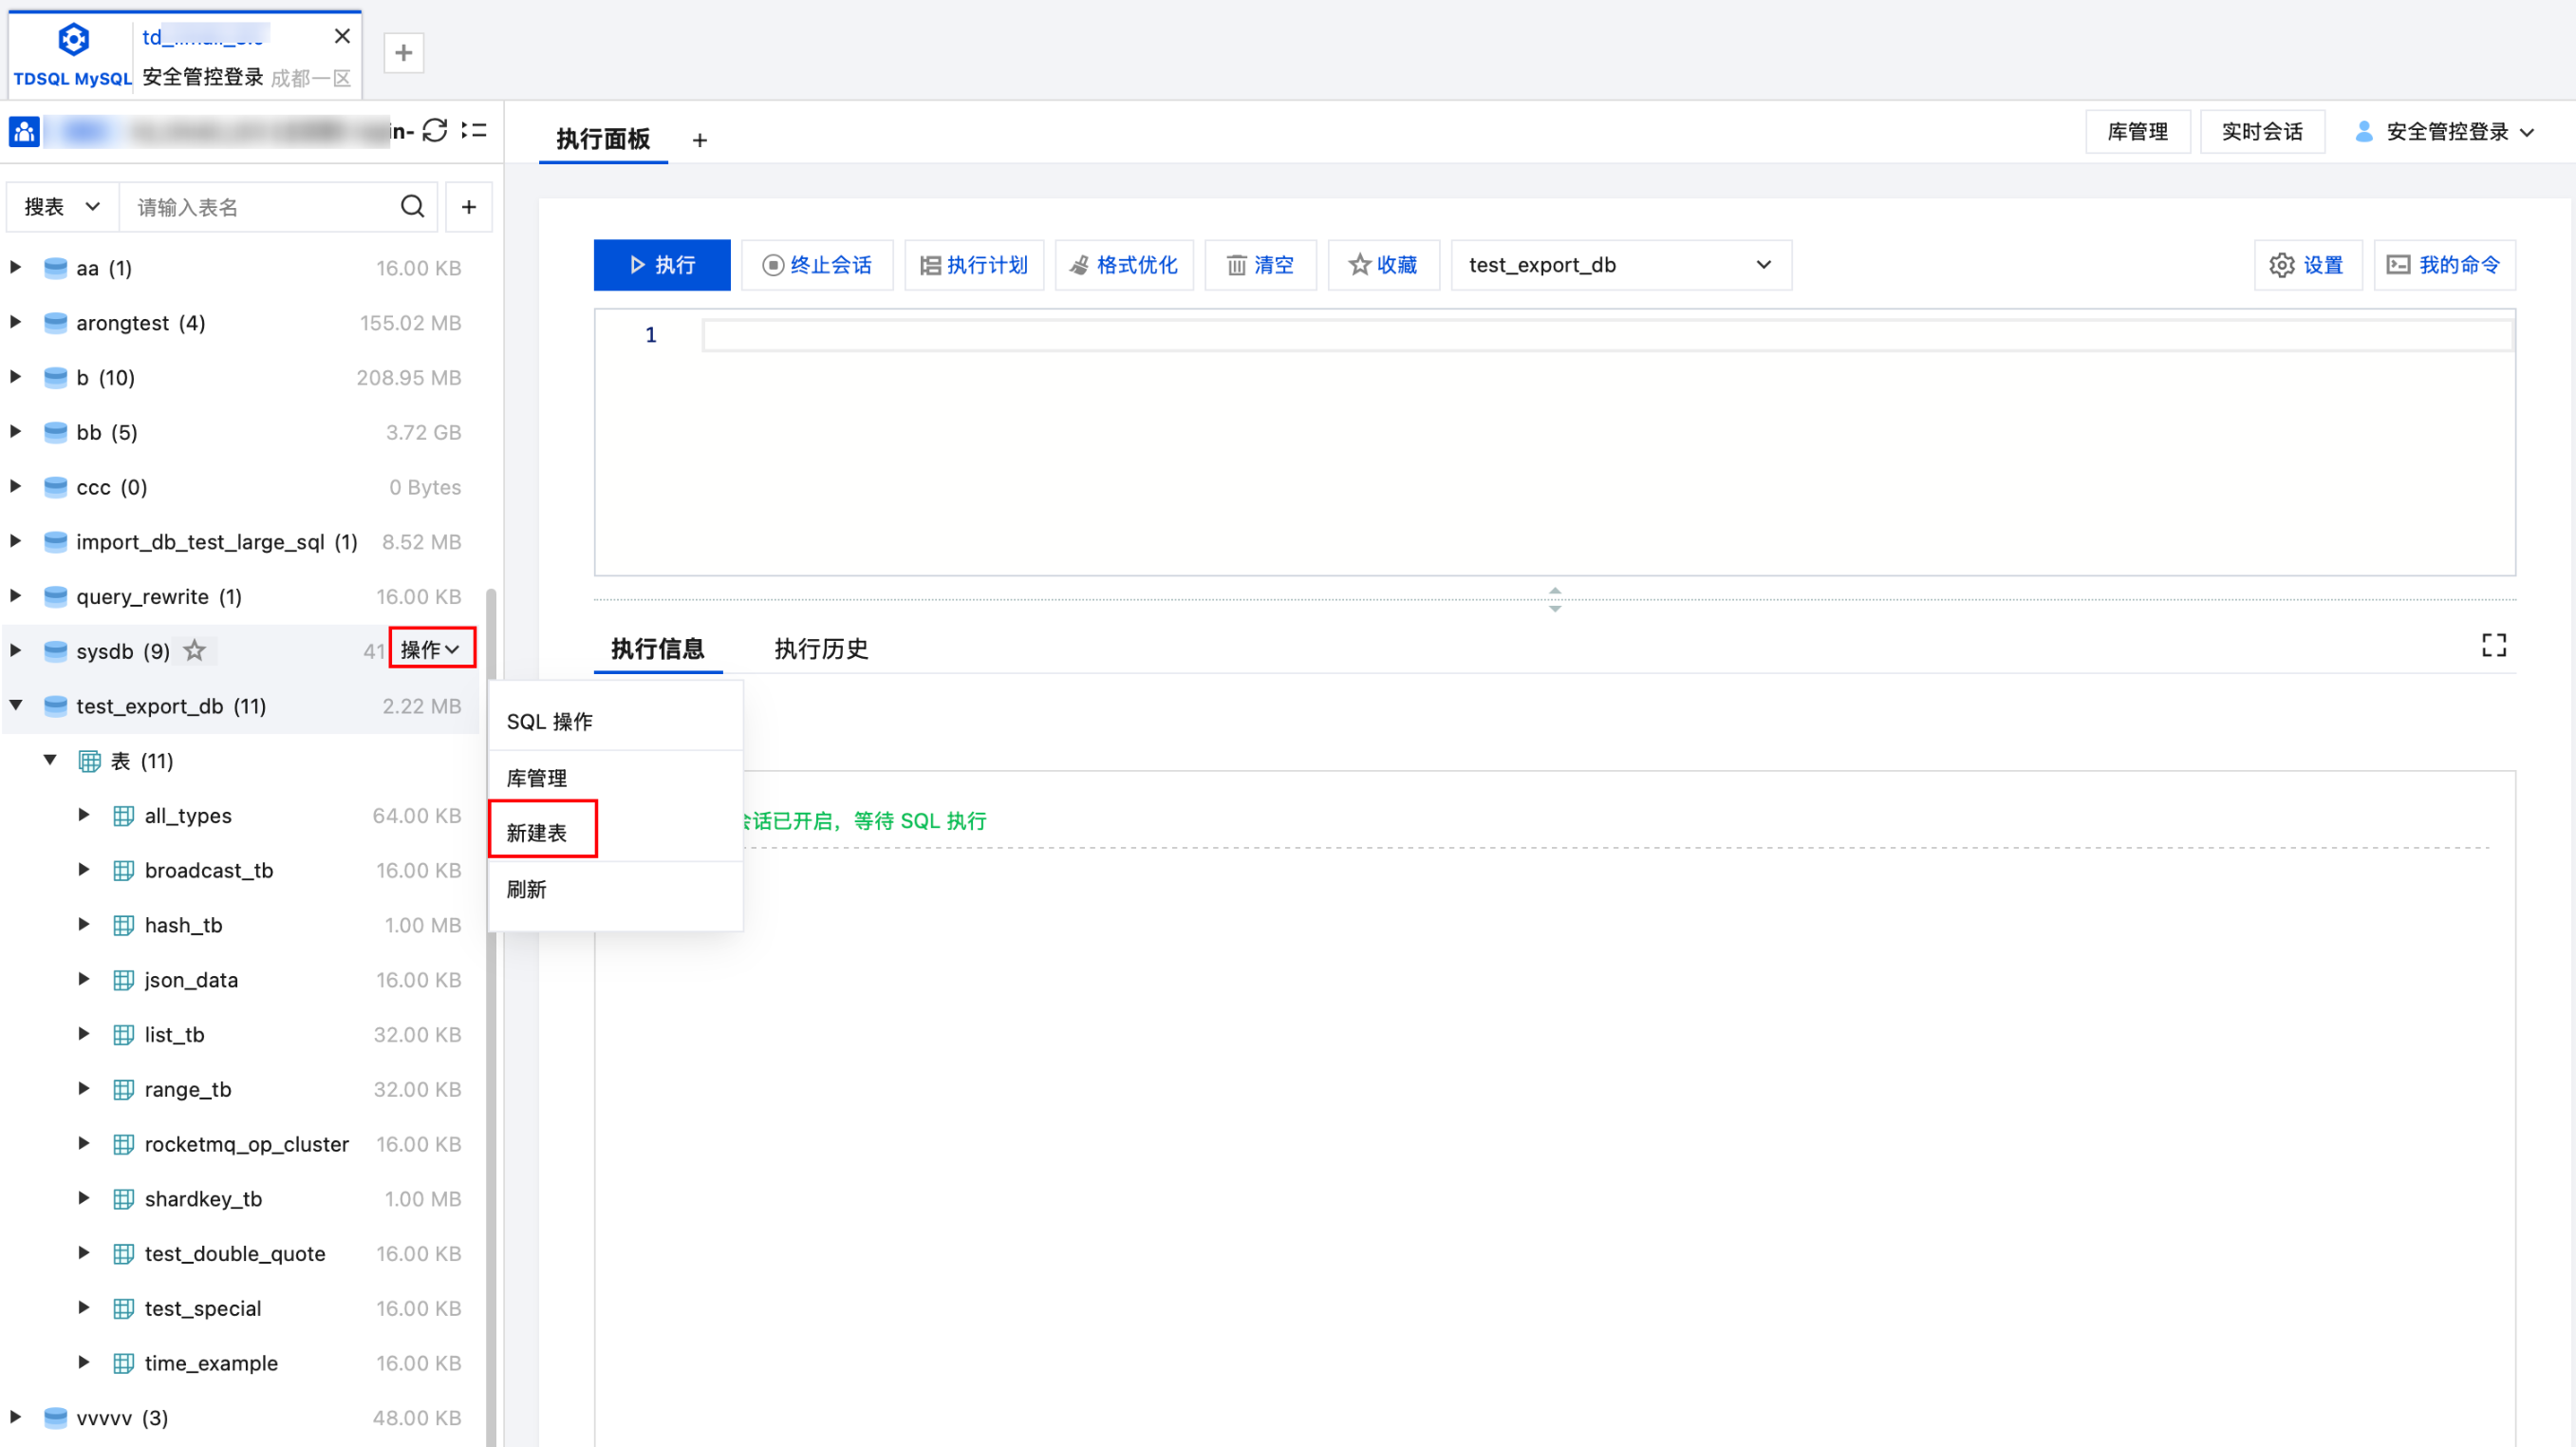Image resolution: width=2576 pixels, height=1447 pixels.
Task: Click the search magnifier icon
Action: pos(412,207)
